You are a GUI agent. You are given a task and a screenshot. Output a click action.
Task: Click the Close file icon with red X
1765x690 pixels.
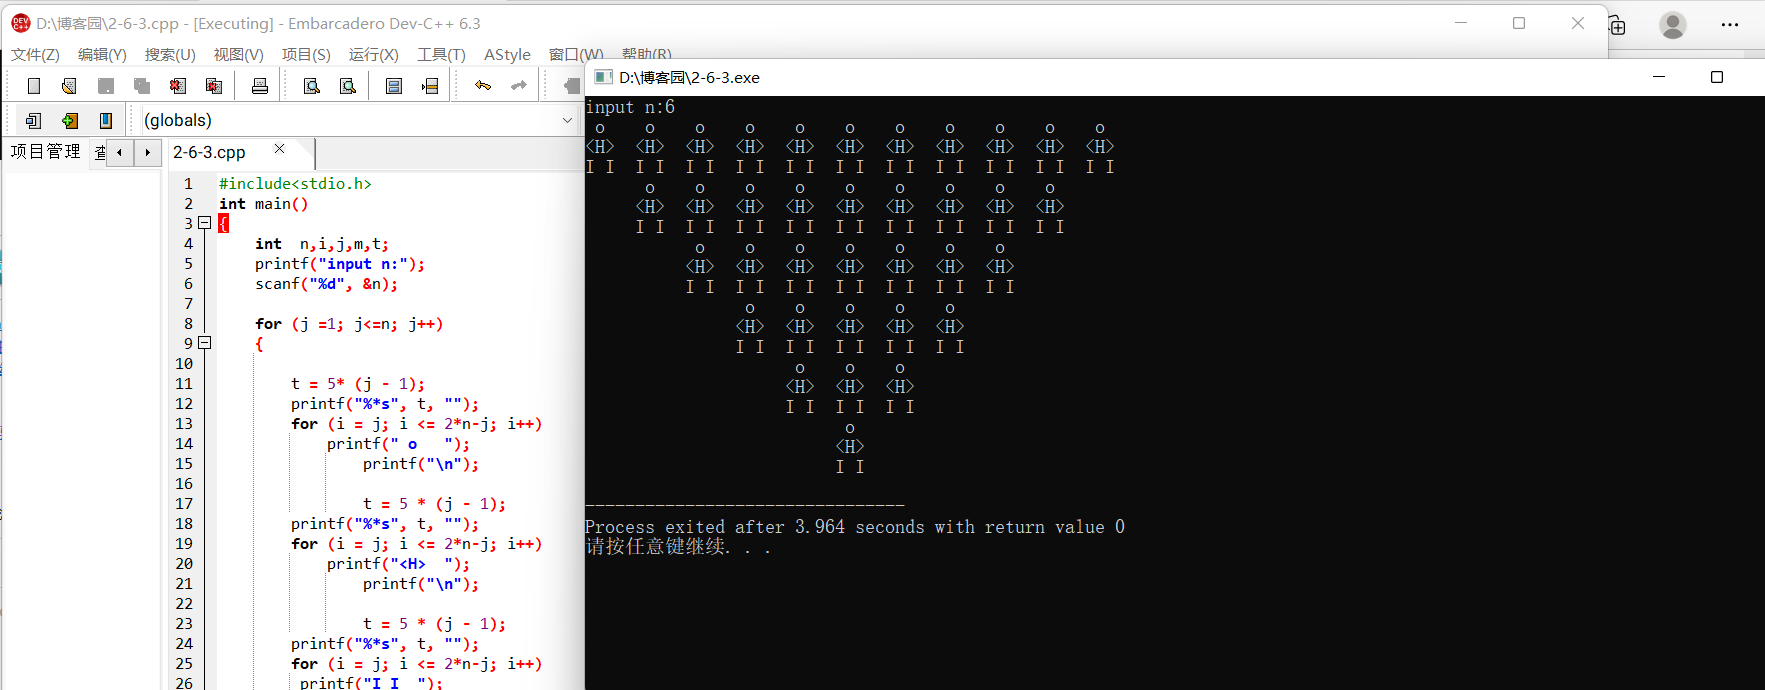point(178,86)
